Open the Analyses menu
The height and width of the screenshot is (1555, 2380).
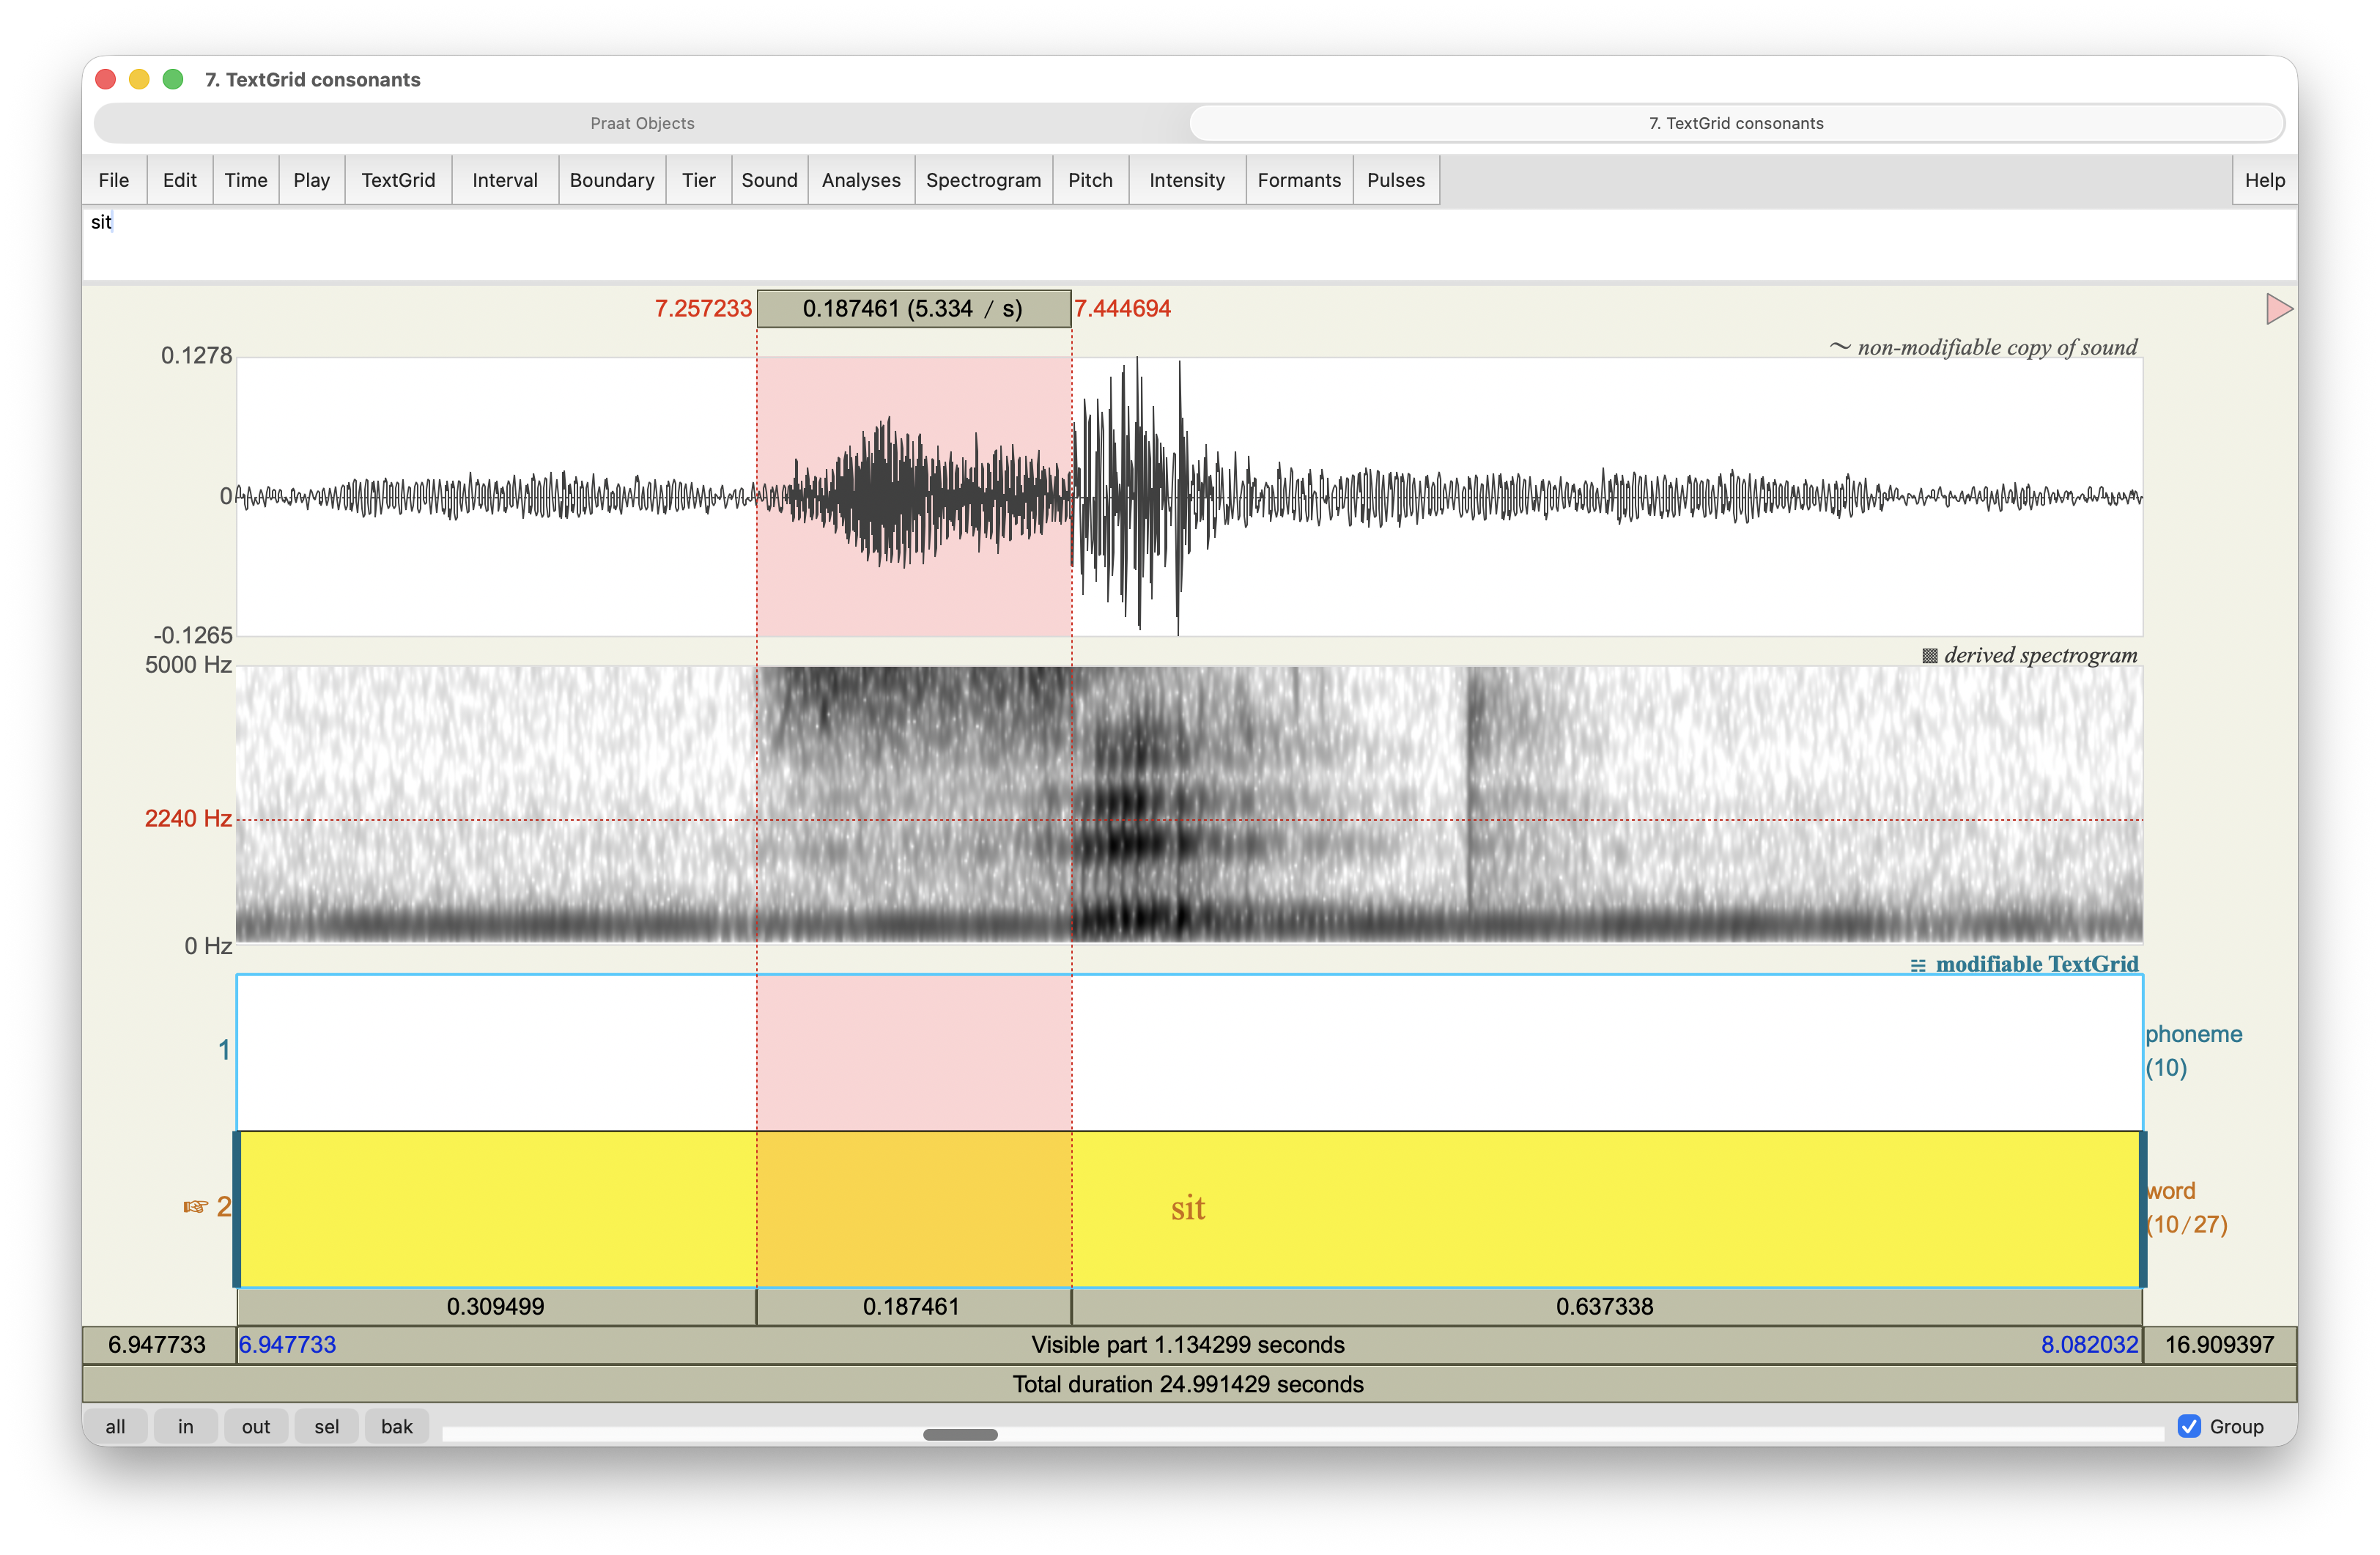(861, 180)
